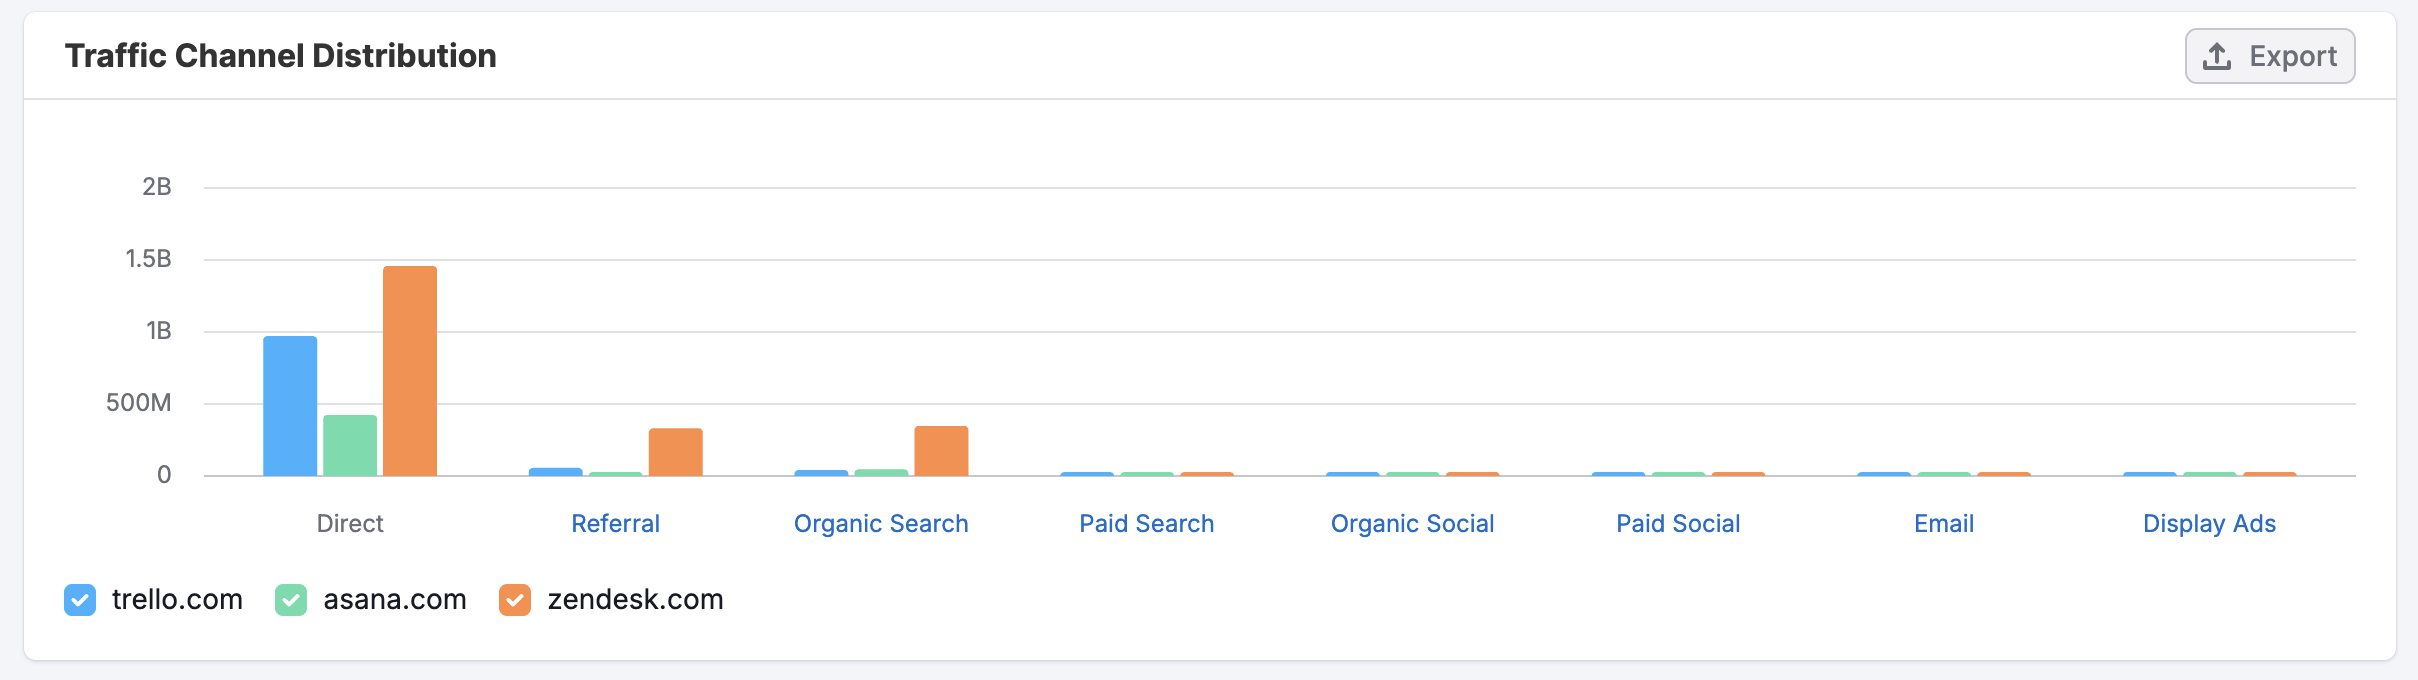Toggle the asana.com legend checkbox
The width and height of the screenshot is (2418, 680).
(x=291, y=600)
